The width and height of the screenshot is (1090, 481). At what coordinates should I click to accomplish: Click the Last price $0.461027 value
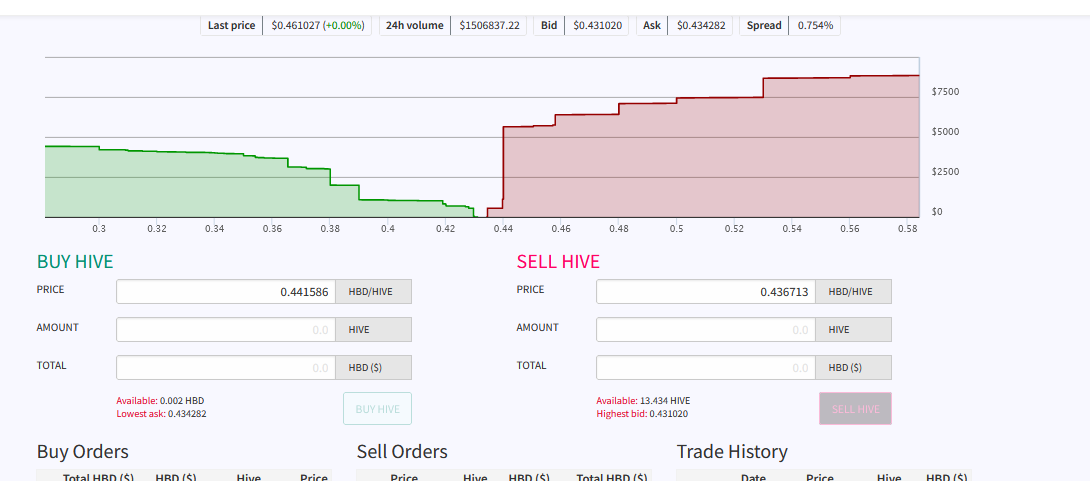pyautogui.click(x=317, y=26)
